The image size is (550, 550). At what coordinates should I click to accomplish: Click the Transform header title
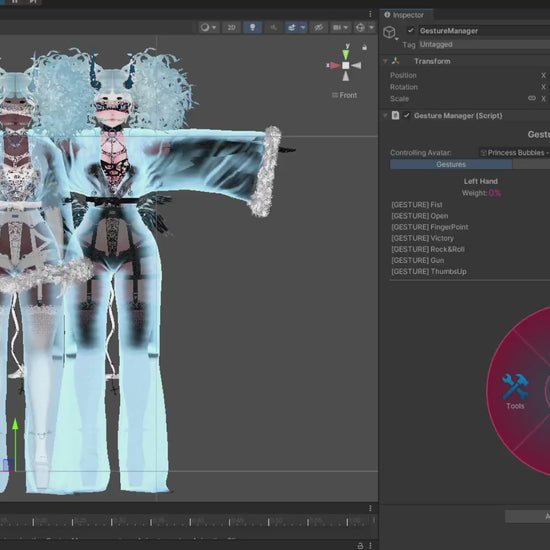[x=432, y=61]
